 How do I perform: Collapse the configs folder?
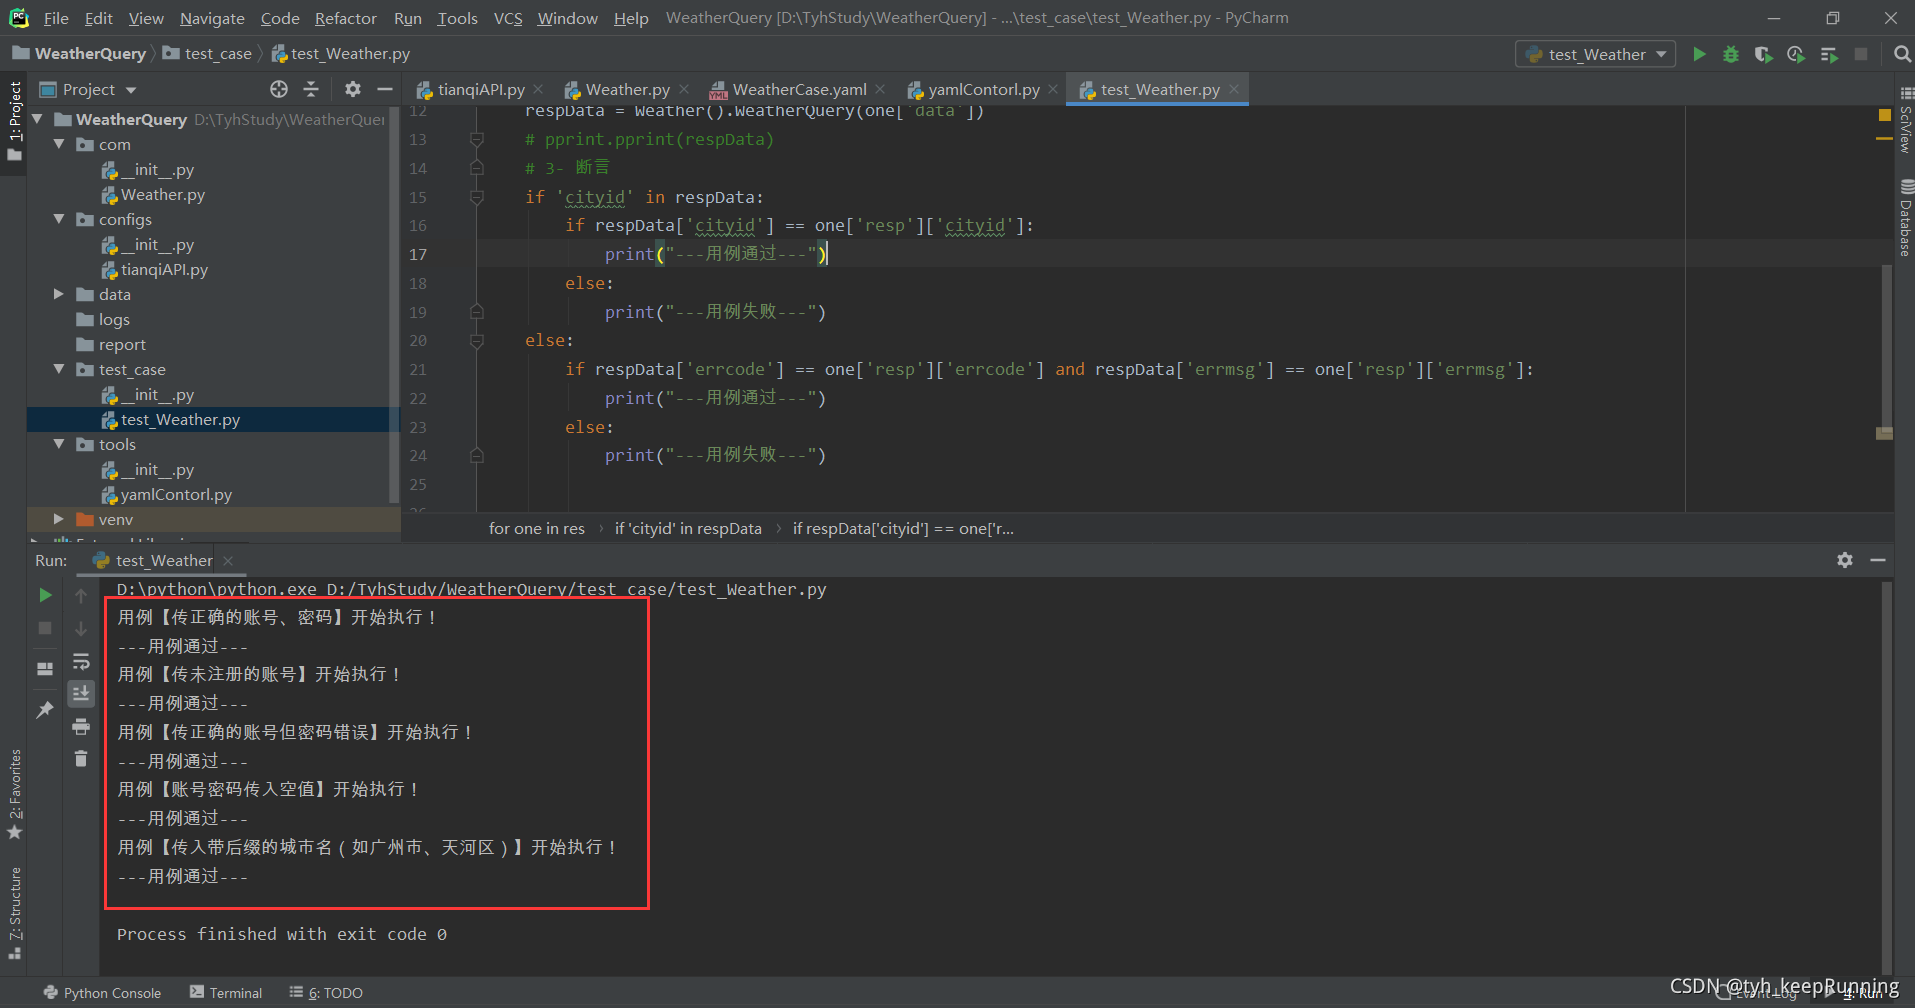coord(59,219)
